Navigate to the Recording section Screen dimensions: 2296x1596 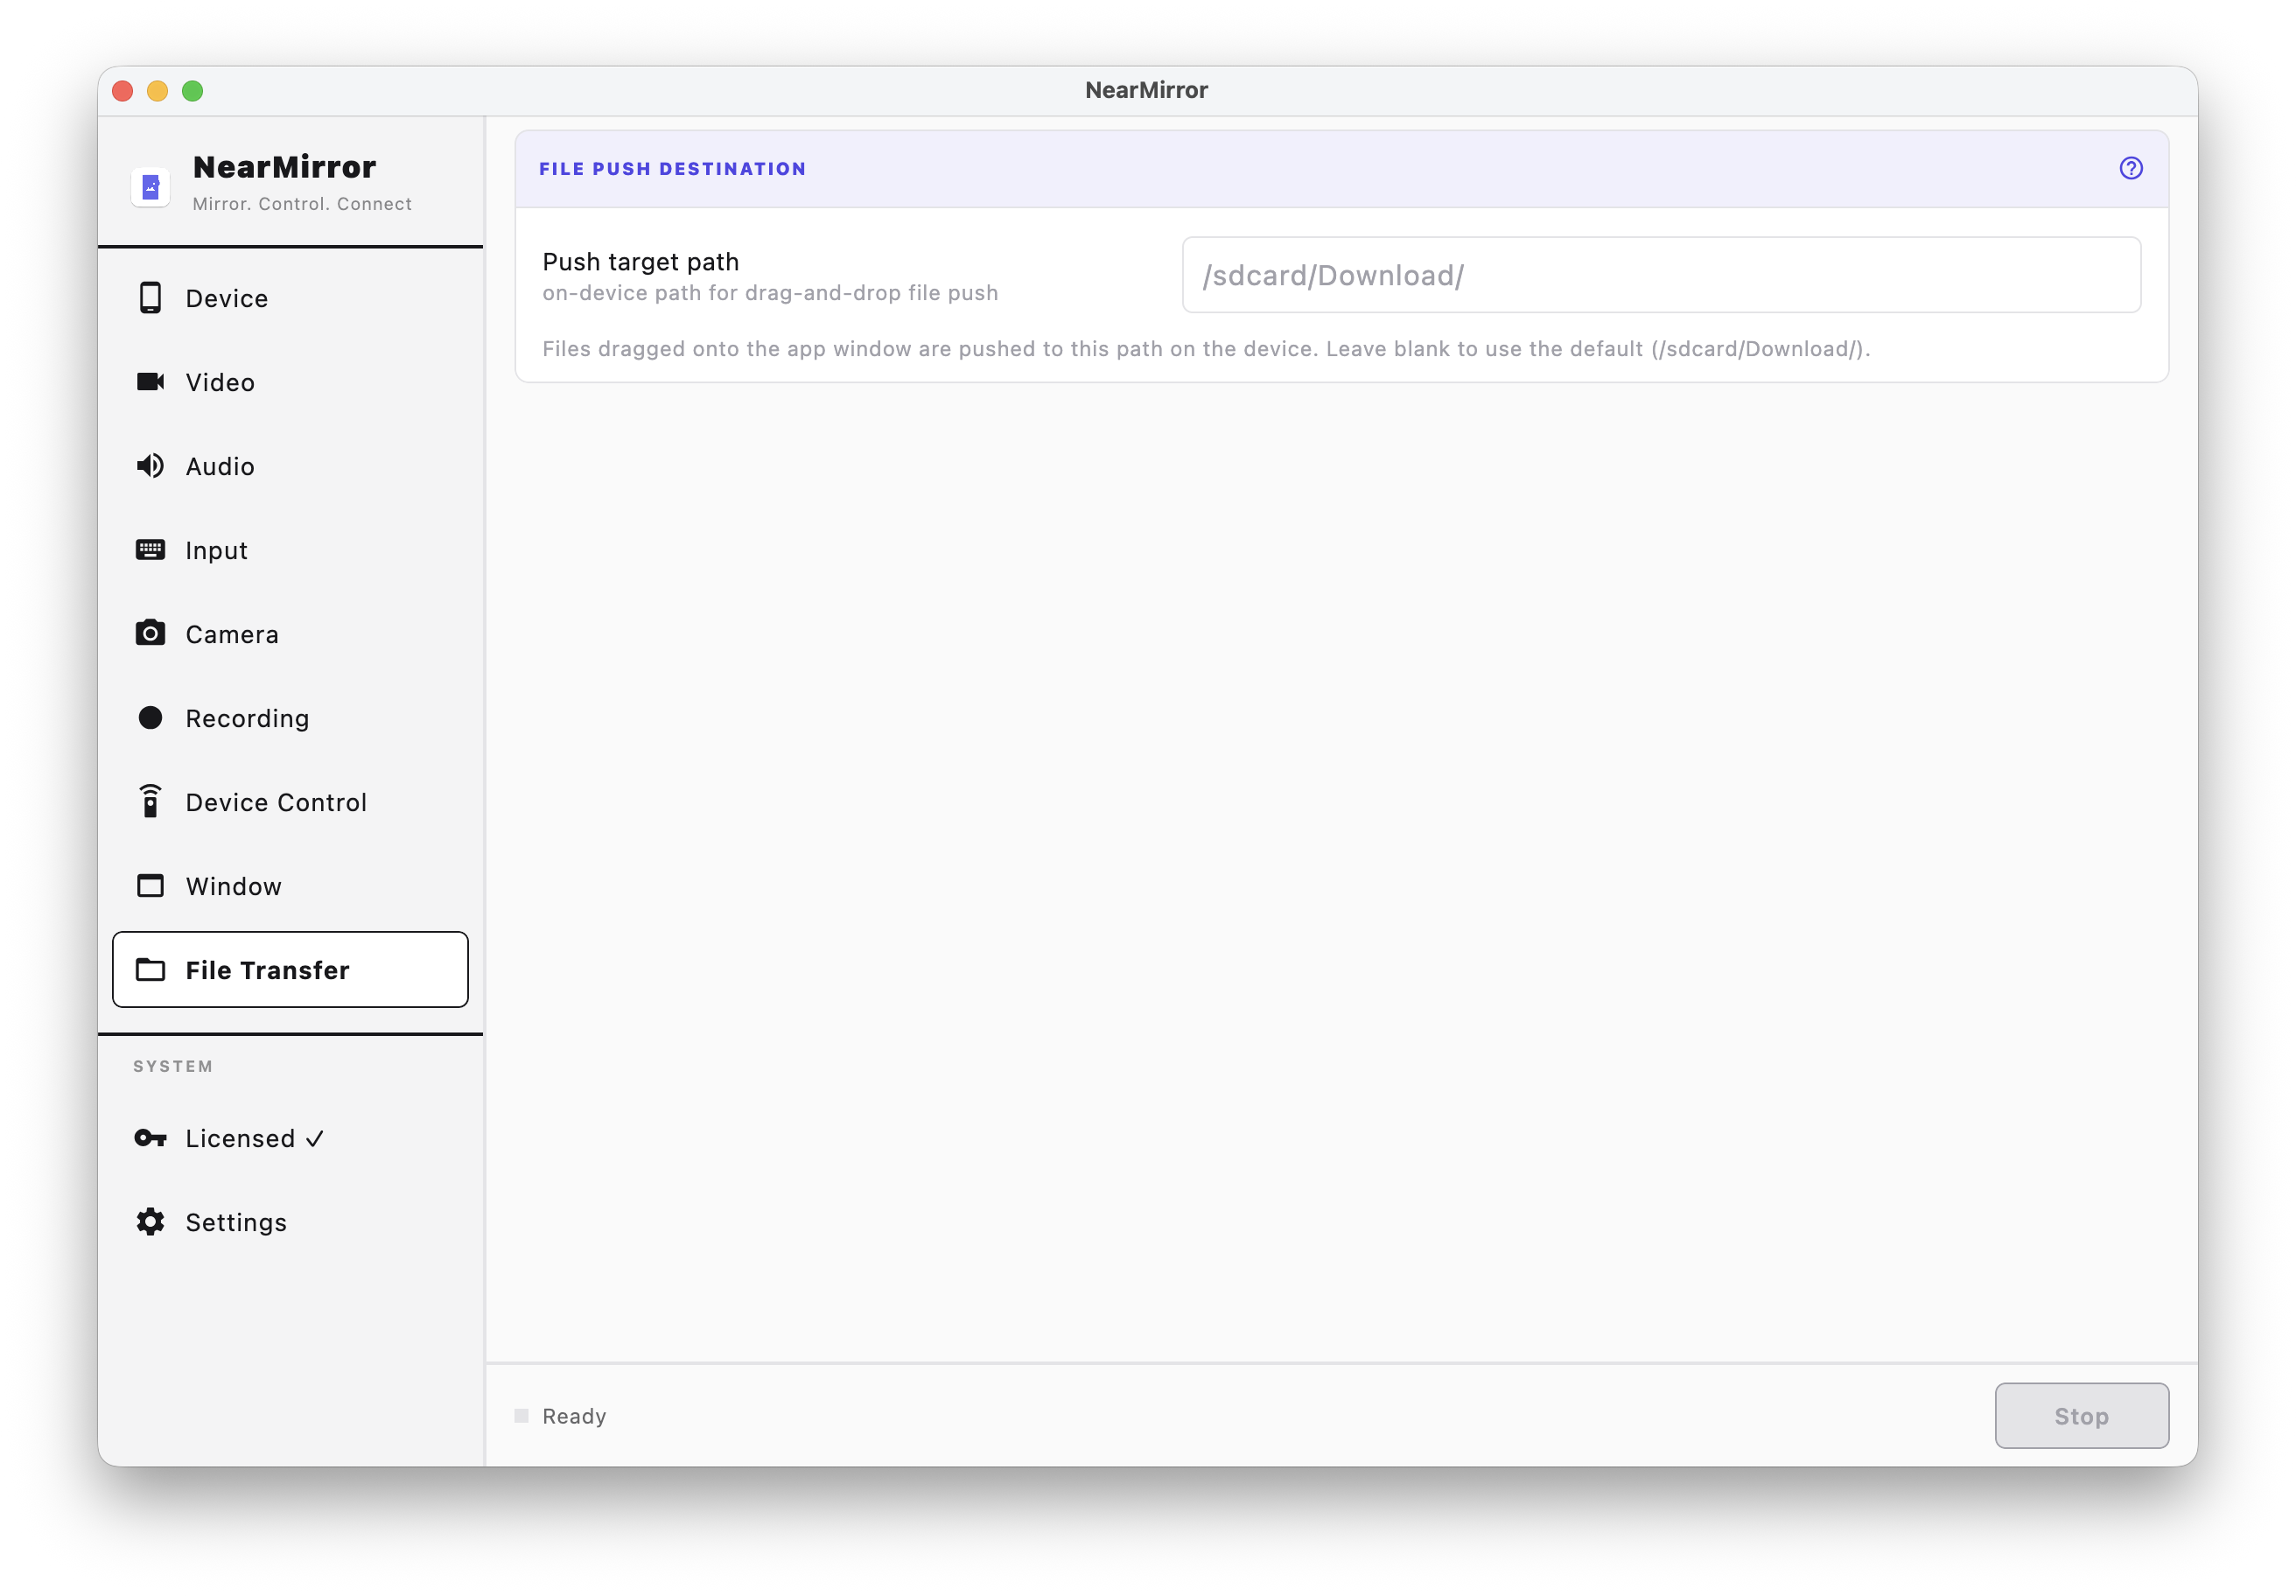(x=246, y=717)
